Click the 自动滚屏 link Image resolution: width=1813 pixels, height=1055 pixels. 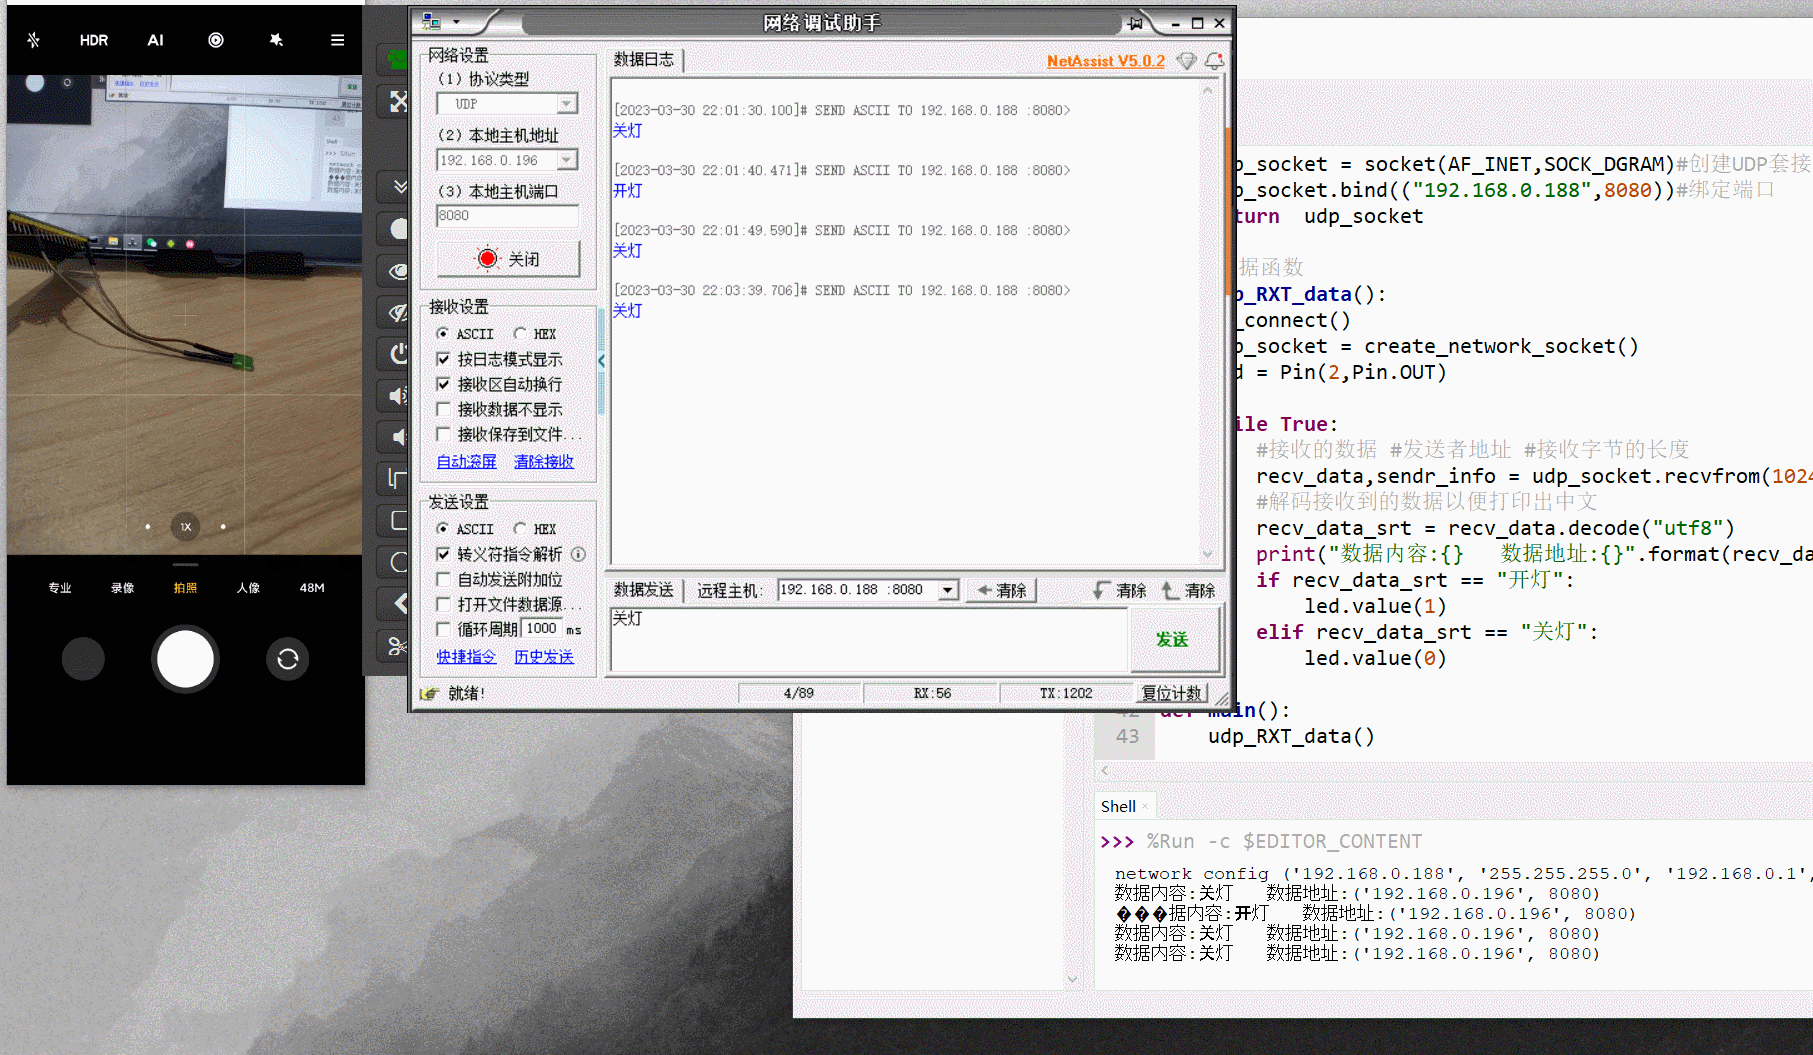pyautogui.click(x=466, y=461)
